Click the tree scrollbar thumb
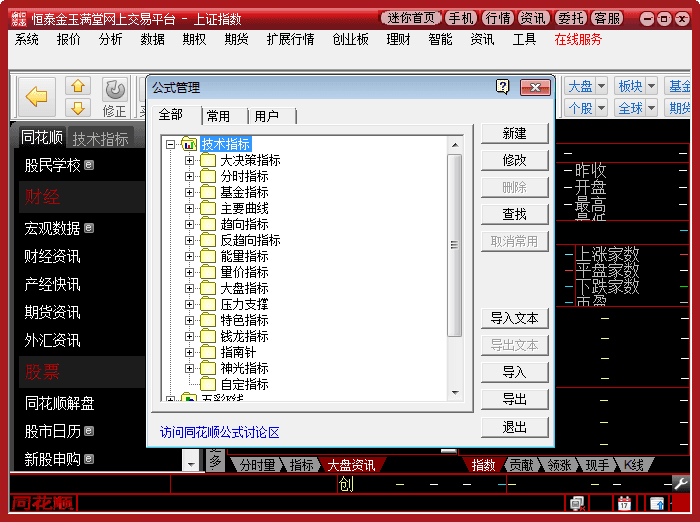The image size is (700, 522). (x=454, y=245)
